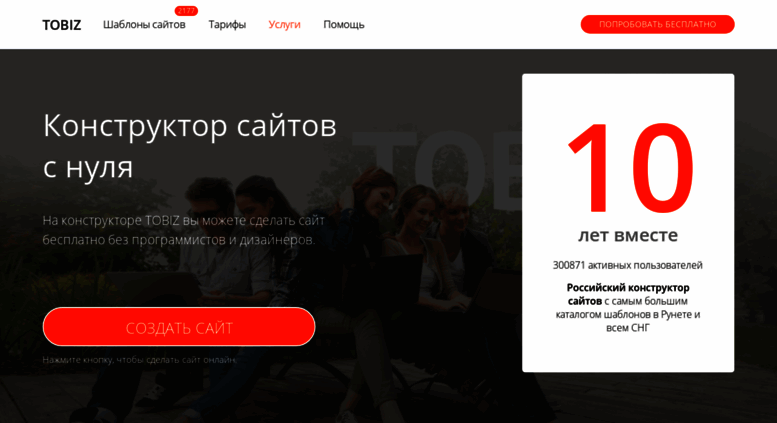Image resolution: width=777 pixels, height=423 pixels.
Task: Click the Конструктор сайтов с нуля heading
Action: coord(190,146)
